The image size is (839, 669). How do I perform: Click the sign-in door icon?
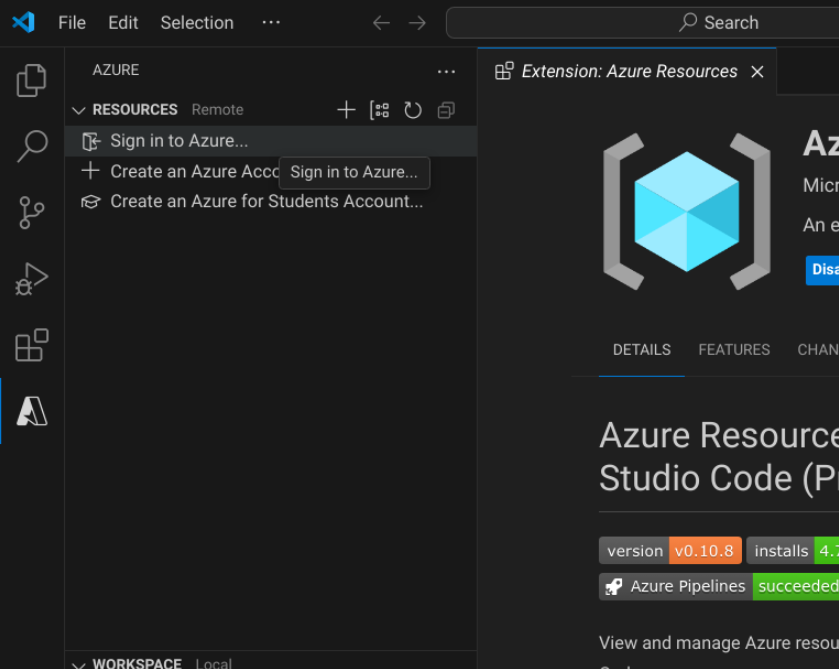click(x=91, y=141)
